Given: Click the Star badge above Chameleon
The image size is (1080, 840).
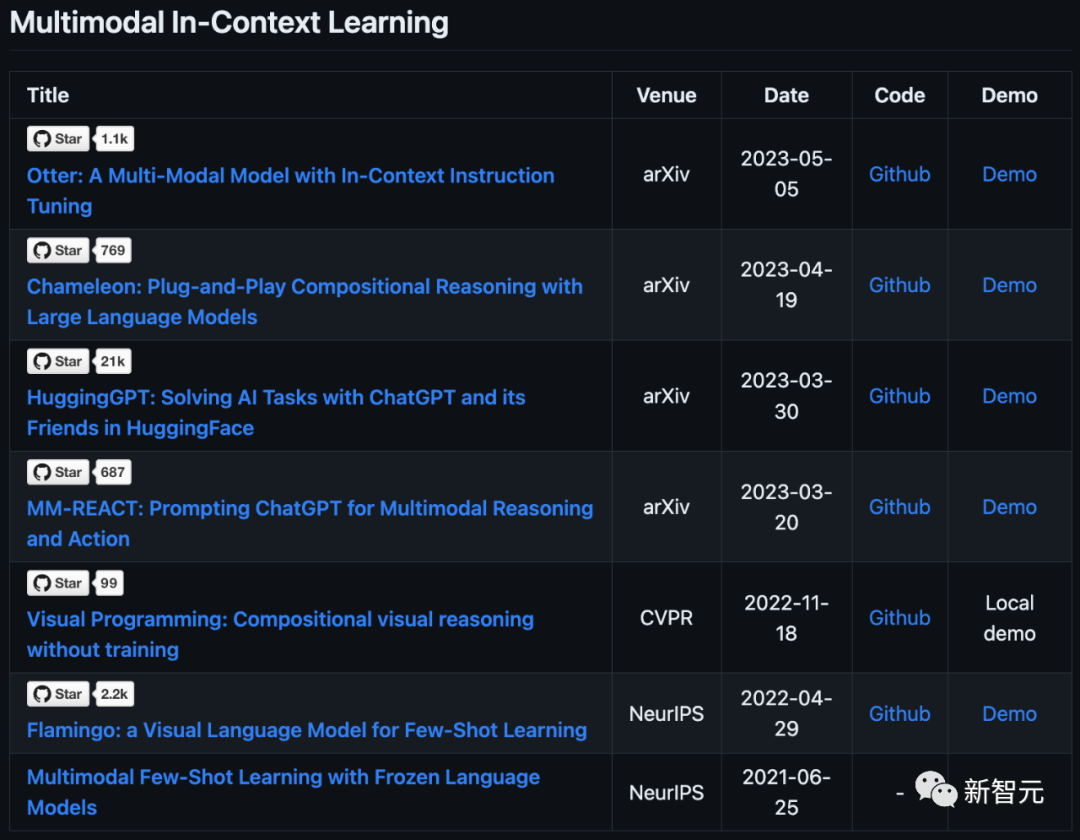Looking at the screenshot, I should click(57, 250).
